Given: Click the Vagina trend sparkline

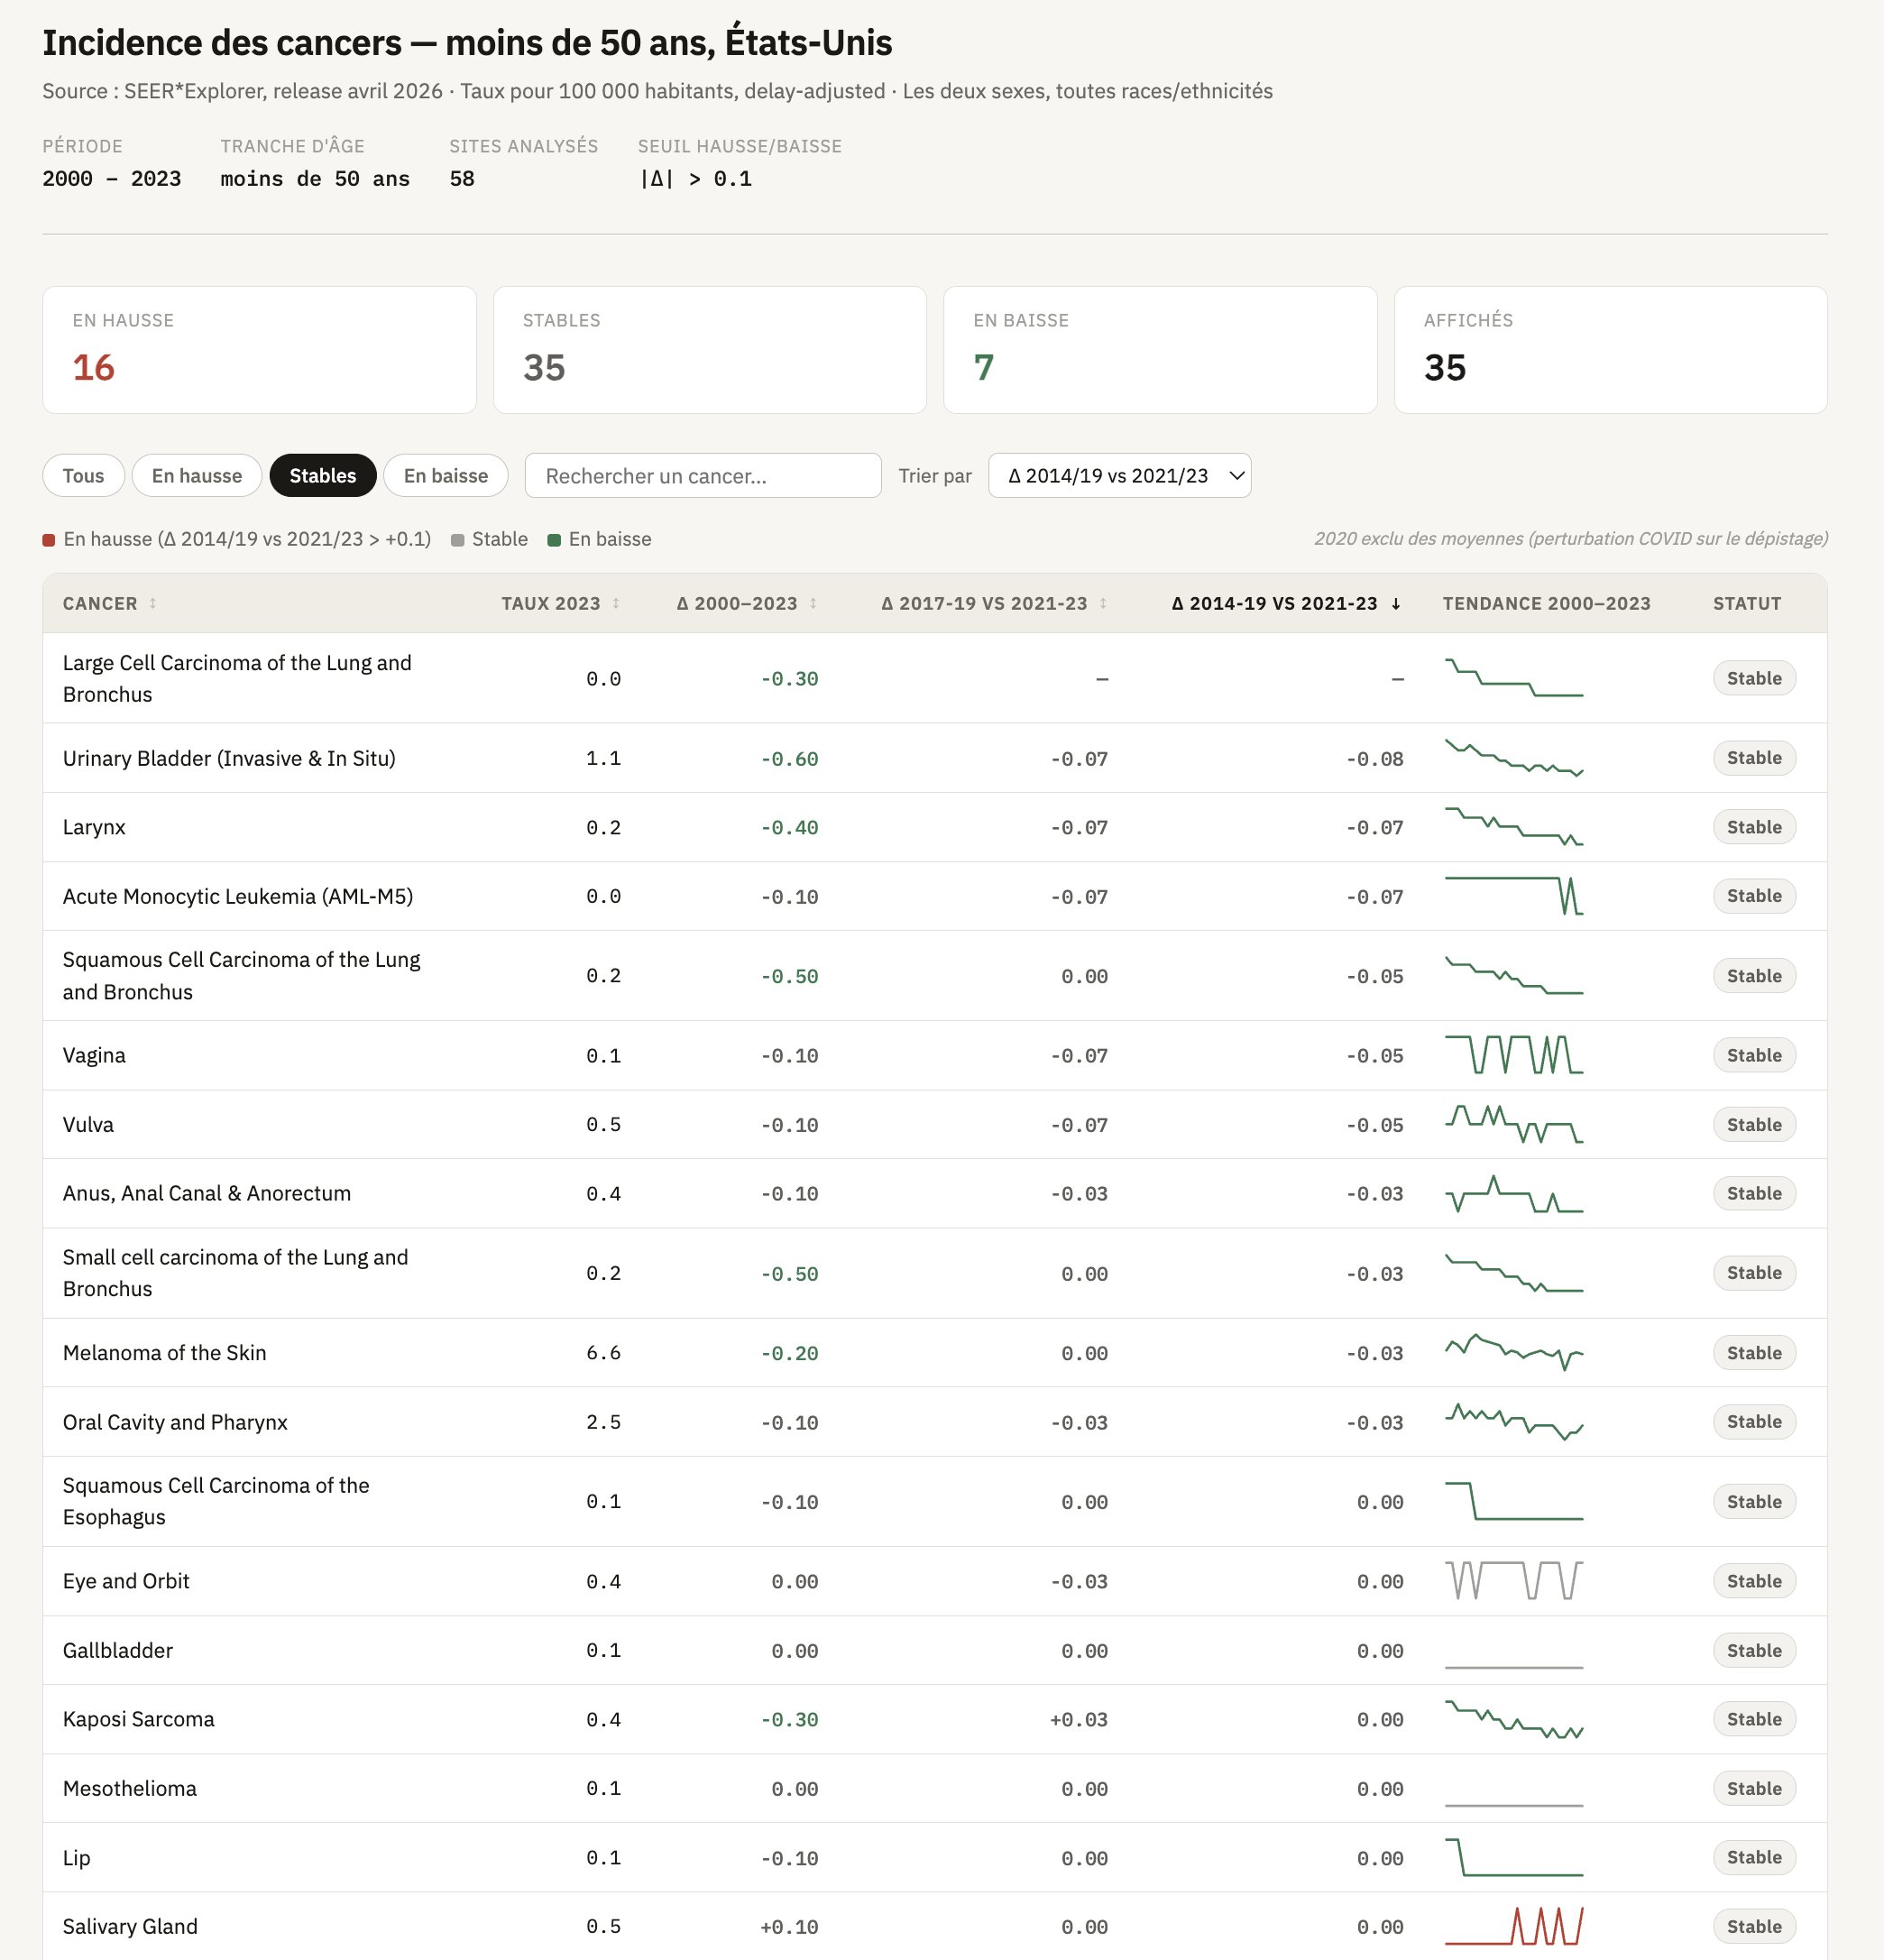Looking at the screenshot, I should 1513,1055.
